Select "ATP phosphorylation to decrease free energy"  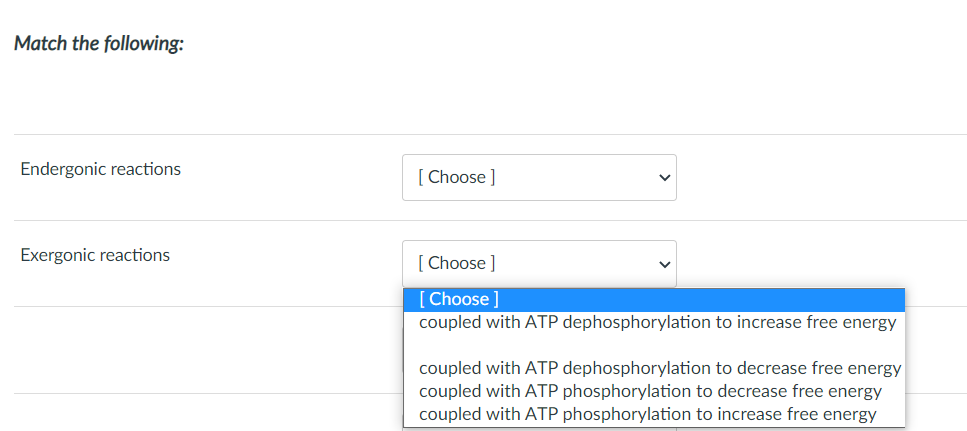click(x=650, y=391)
